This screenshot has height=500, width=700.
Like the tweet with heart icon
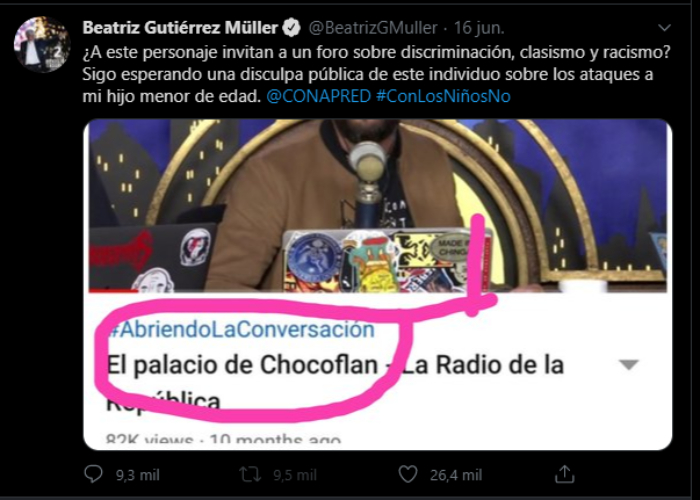click(408, 475)
